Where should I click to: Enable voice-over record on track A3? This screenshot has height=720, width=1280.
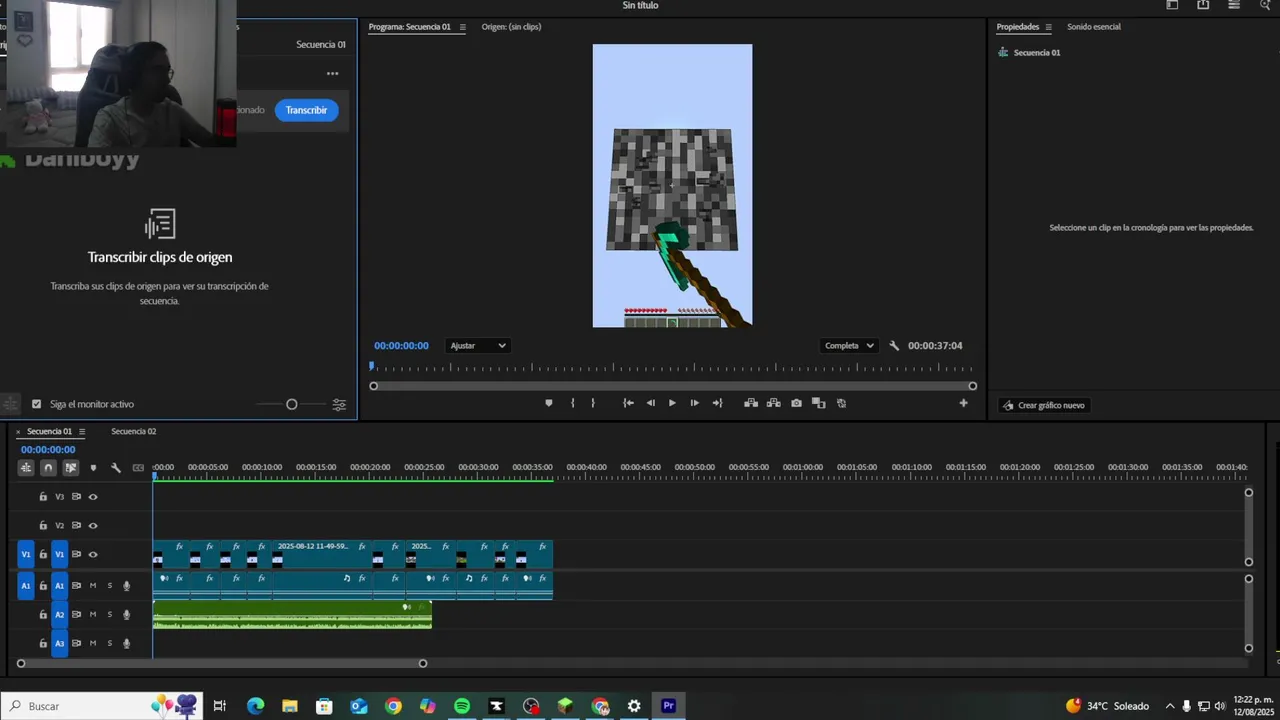(126, 644)
